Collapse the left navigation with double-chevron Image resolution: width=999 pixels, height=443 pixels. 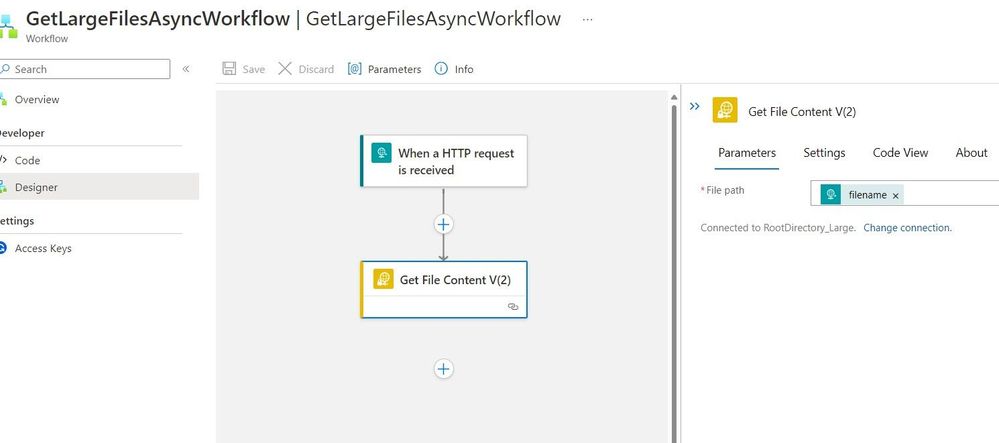tap(186, 69)
